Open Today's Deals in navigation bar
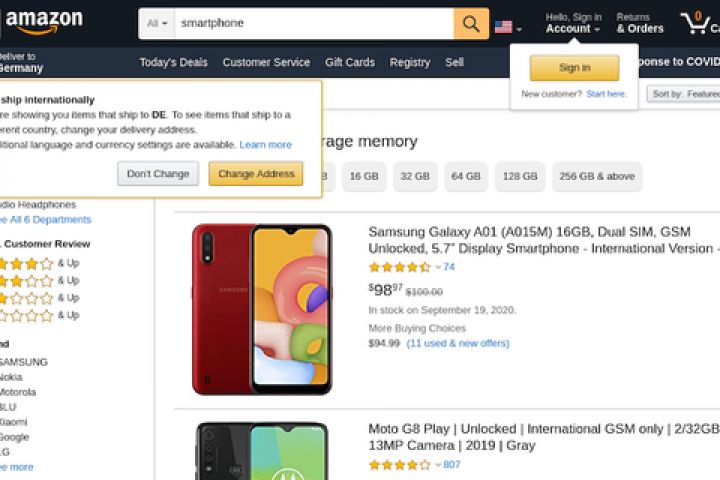Viewport: 720px width, 480px height. pos(173,62)
